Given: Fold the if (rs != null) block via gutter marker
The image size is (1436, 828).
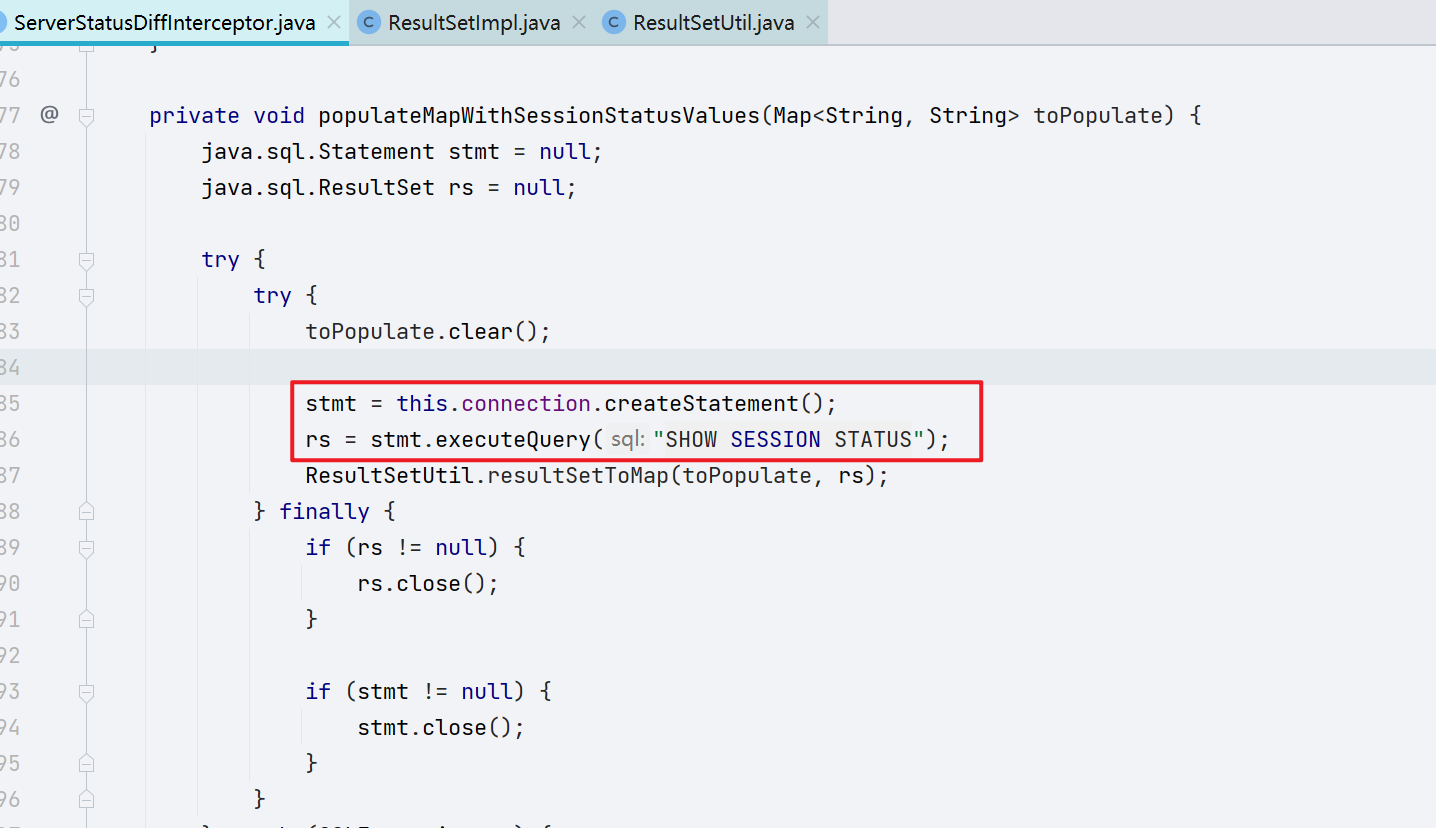Looking at the screenshot, I should tap(86, 547).
